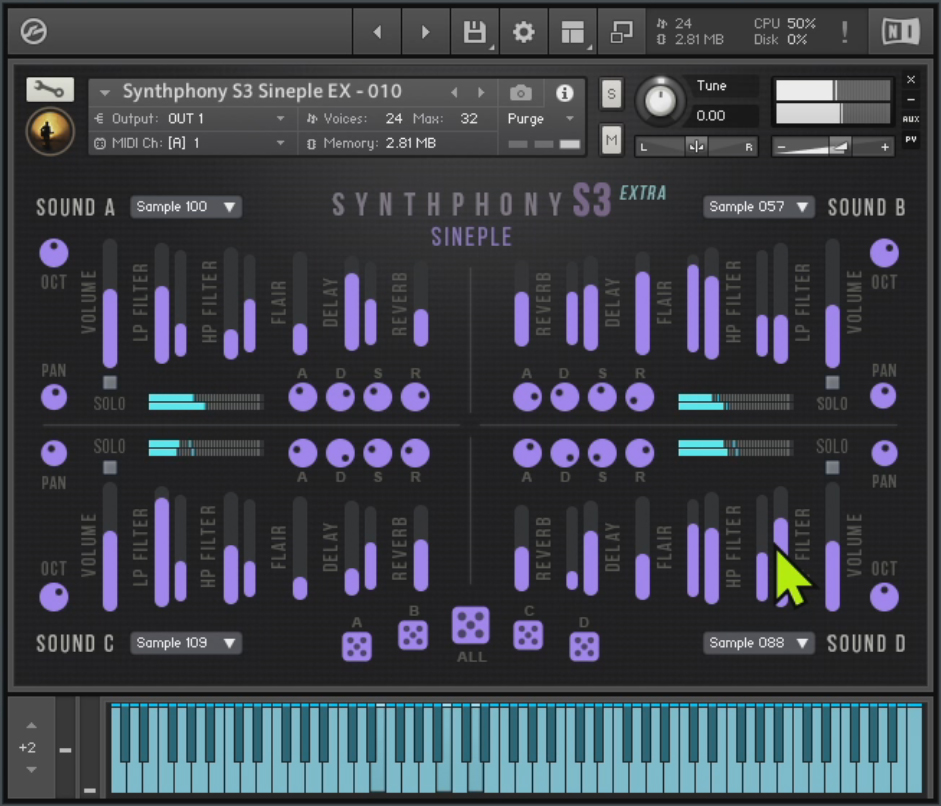Click Sound A FLAIR slider
941x806 pixels.
299,303
